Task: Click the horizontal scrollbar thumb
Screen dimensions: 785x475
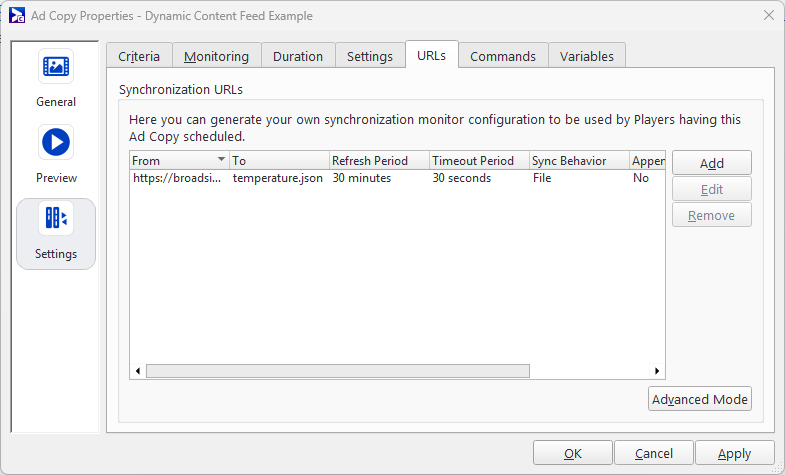Action: [x=337, y=371]
